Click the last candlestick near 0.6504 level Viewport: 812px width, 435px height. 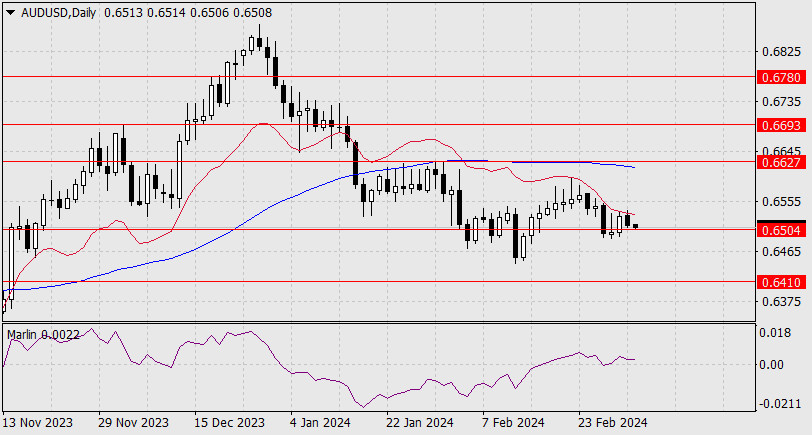[635, 226]
